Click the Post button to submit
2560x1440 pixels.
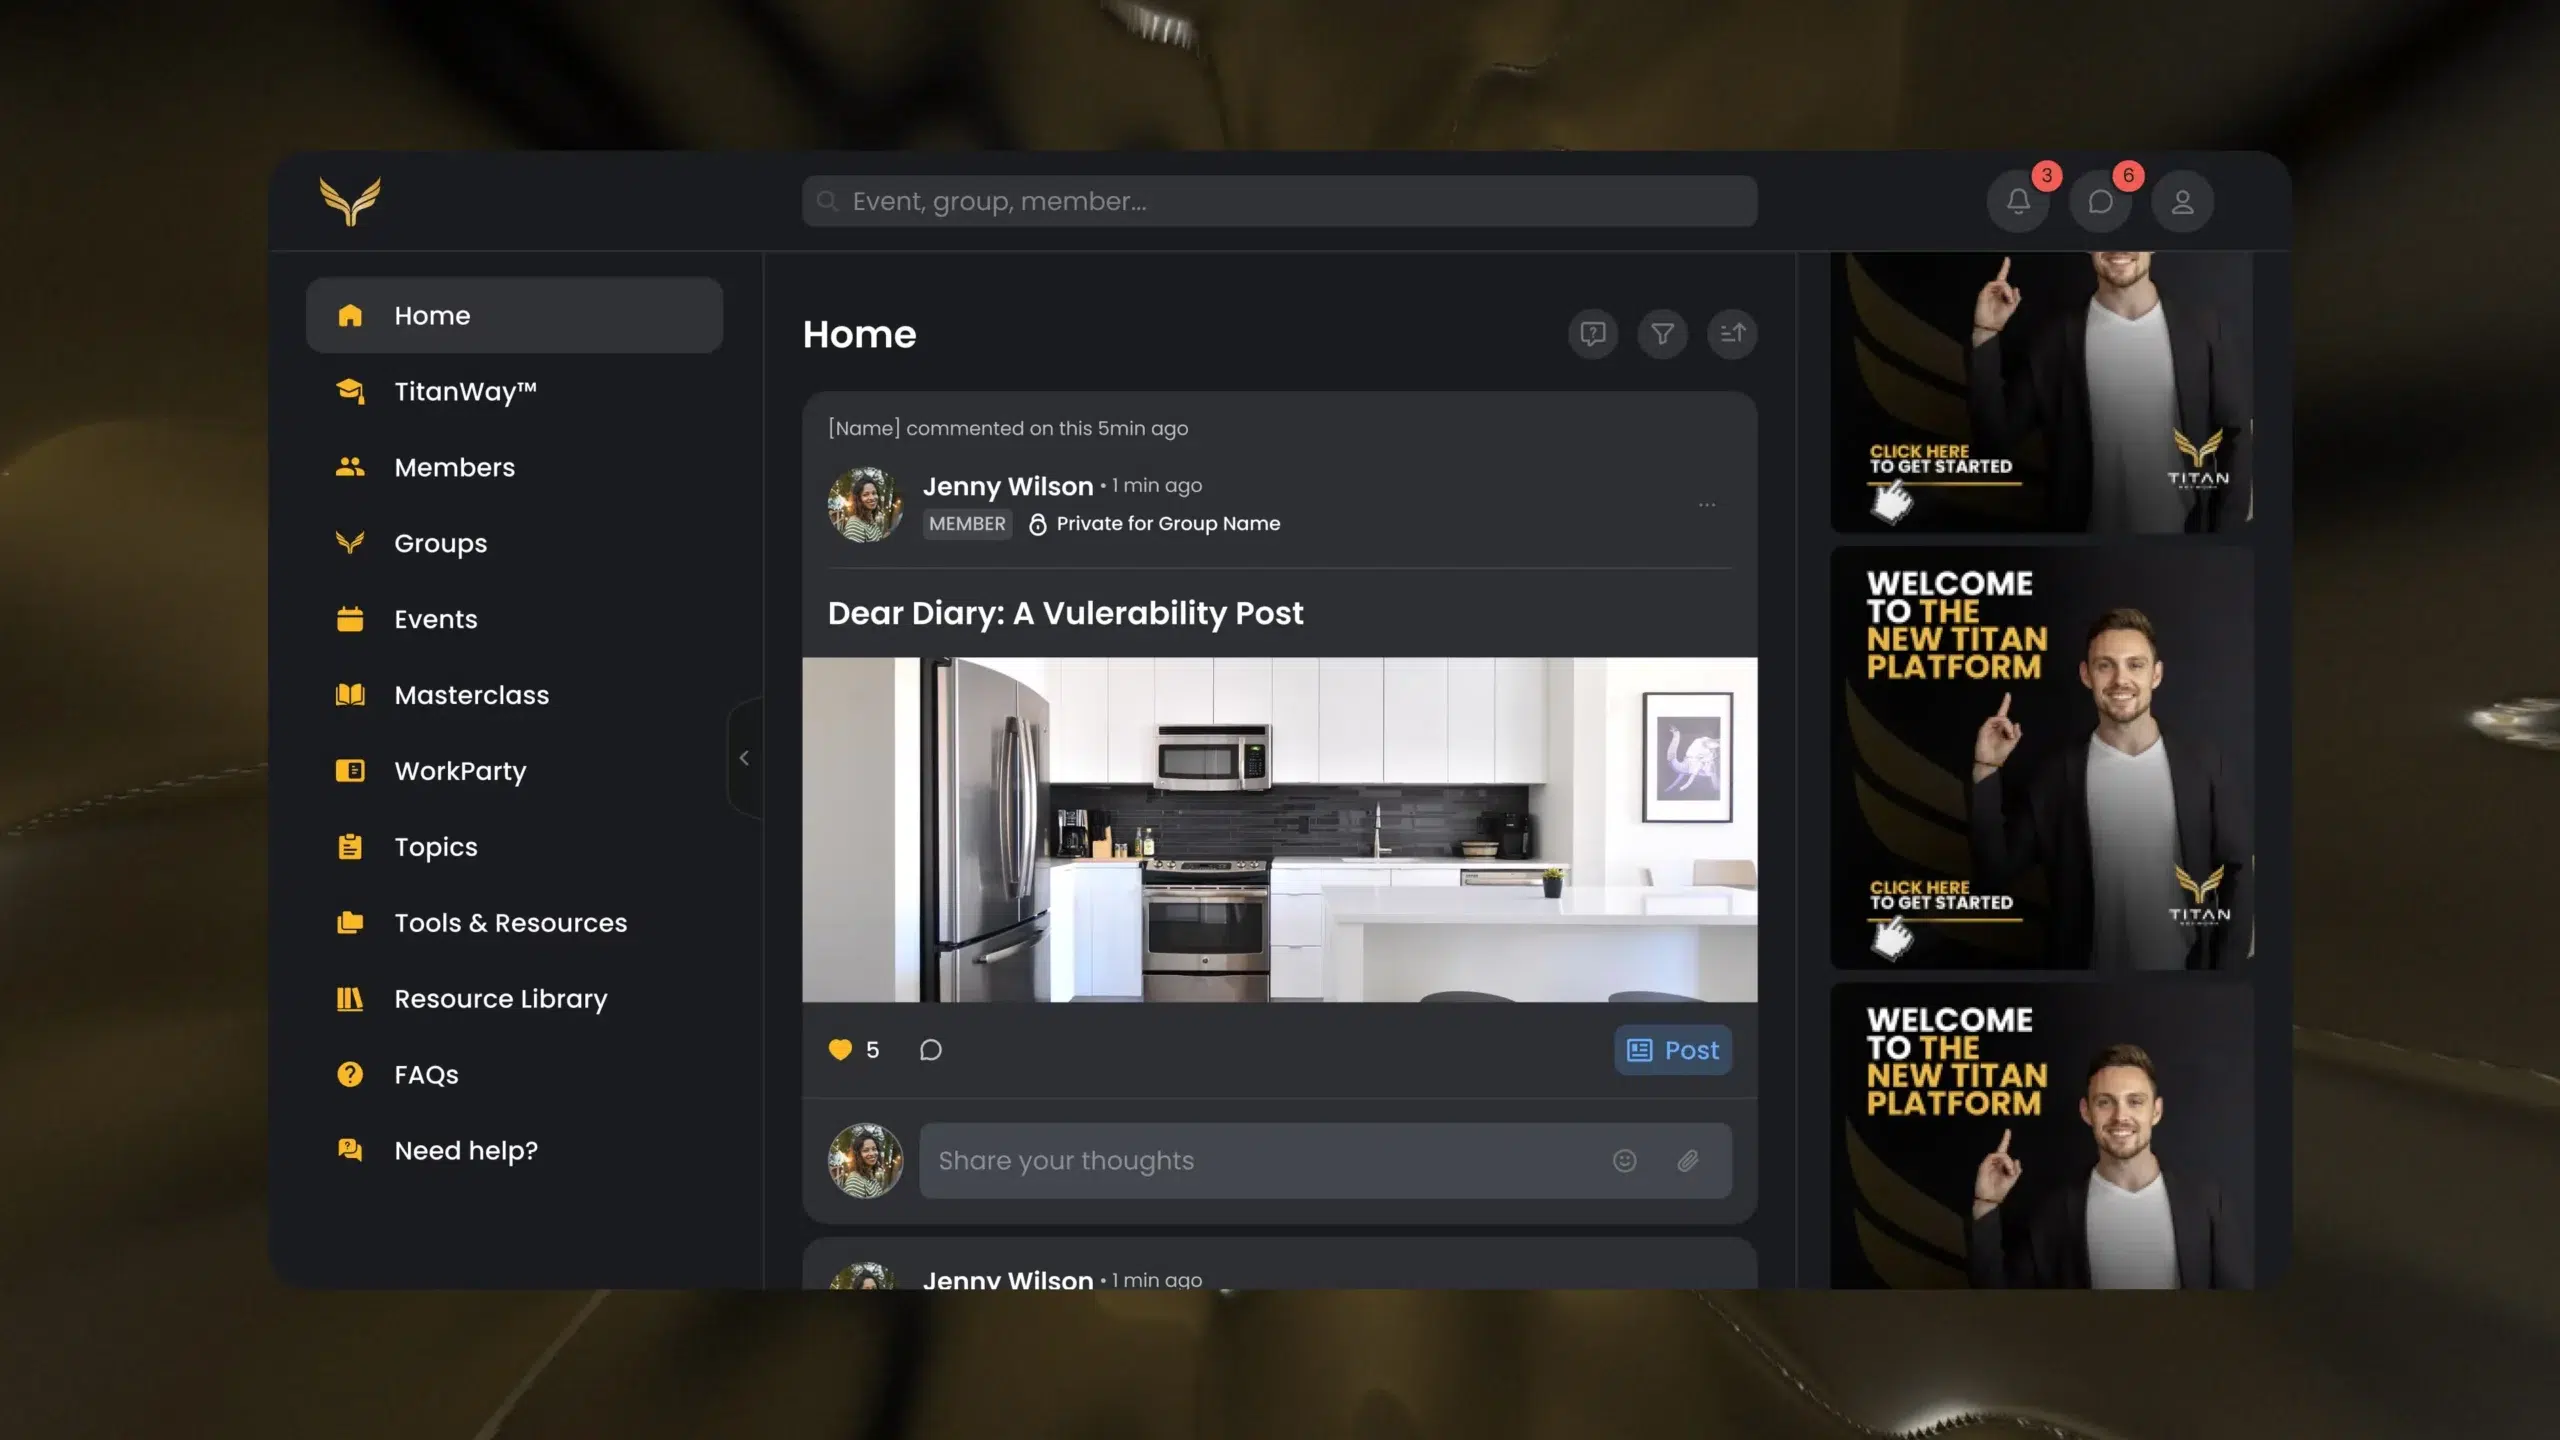[x=1670, y=1050]
